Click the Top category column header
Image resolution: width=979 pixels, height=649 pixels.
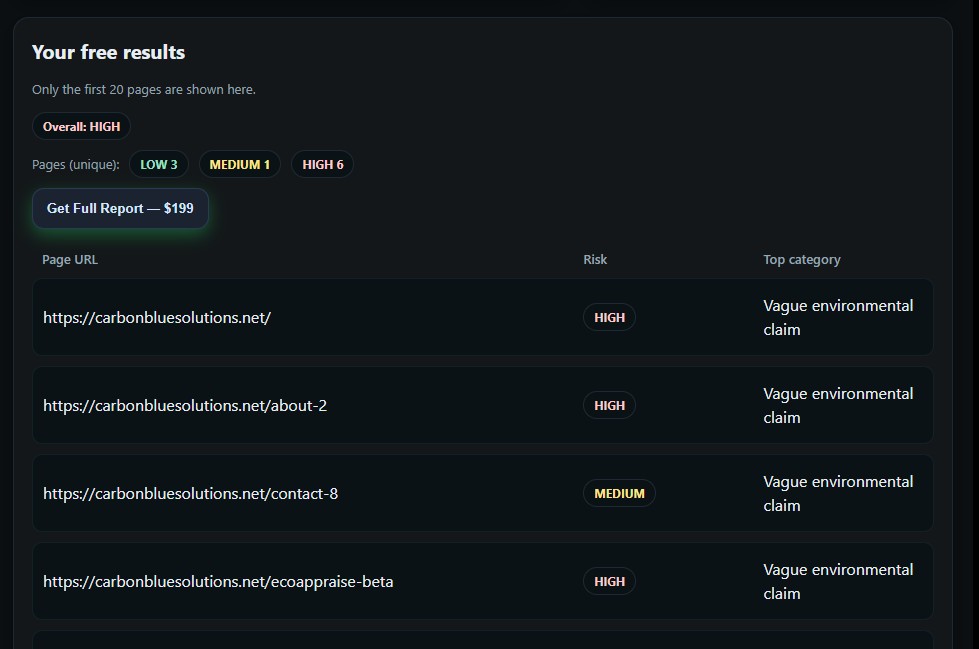(802, 260)
